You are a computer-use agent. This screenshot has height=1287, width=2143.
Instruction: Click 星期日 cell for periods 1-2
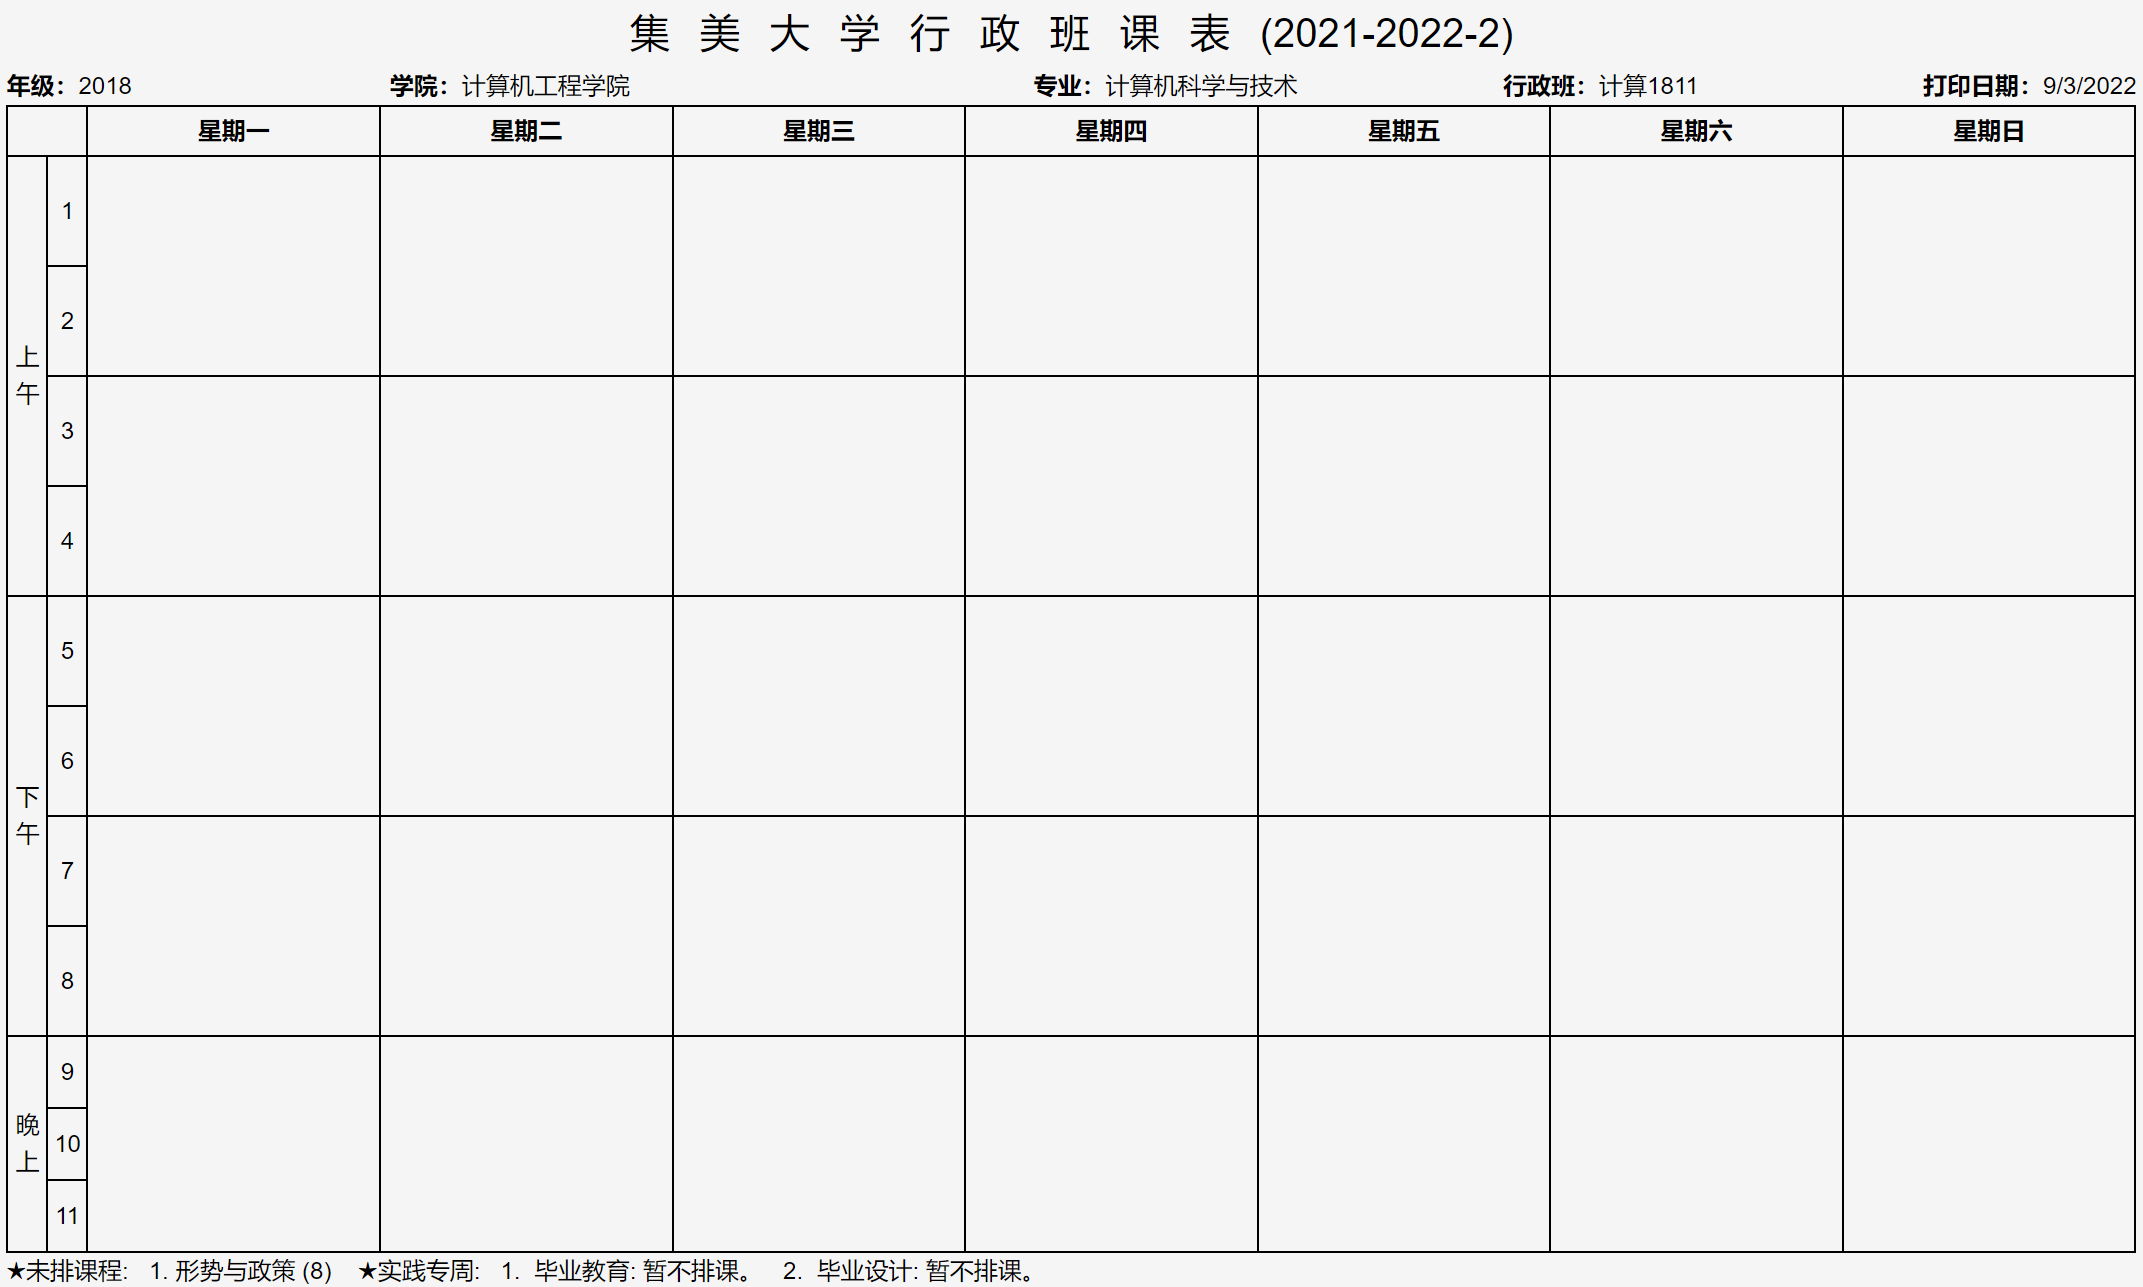(x=1989, y=266)
